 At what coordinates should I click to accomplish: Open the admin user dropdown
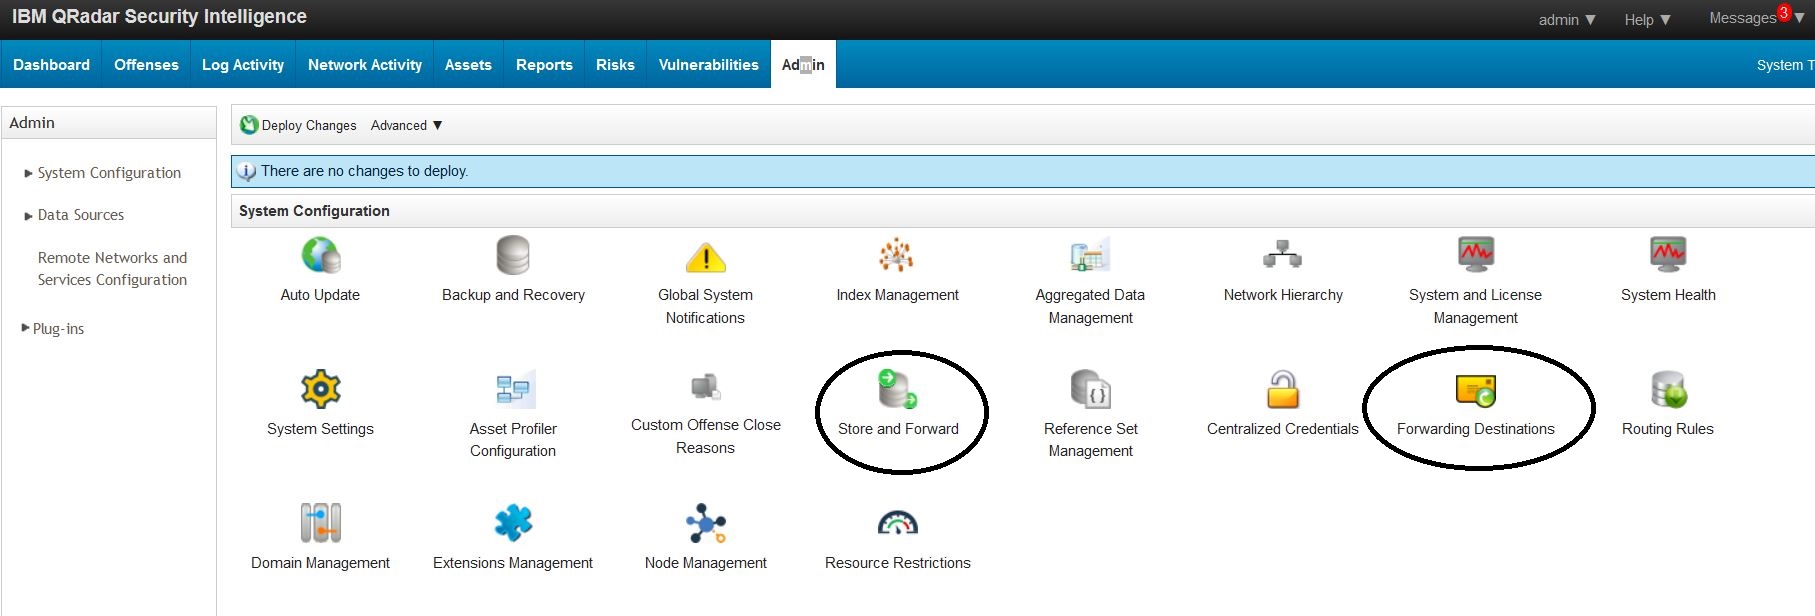click(x=1567, y=20)
